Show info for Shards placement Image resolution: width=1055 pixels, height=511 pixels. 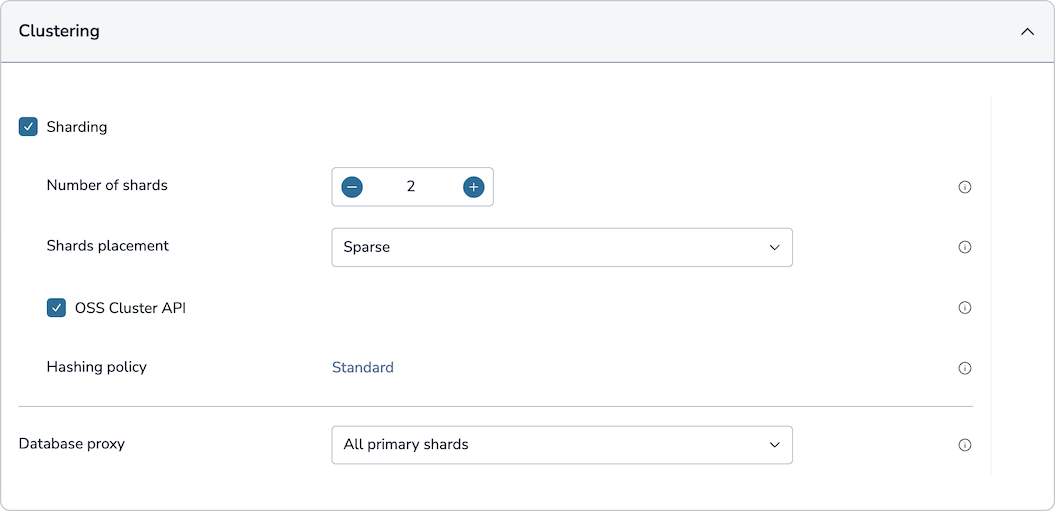965,247
